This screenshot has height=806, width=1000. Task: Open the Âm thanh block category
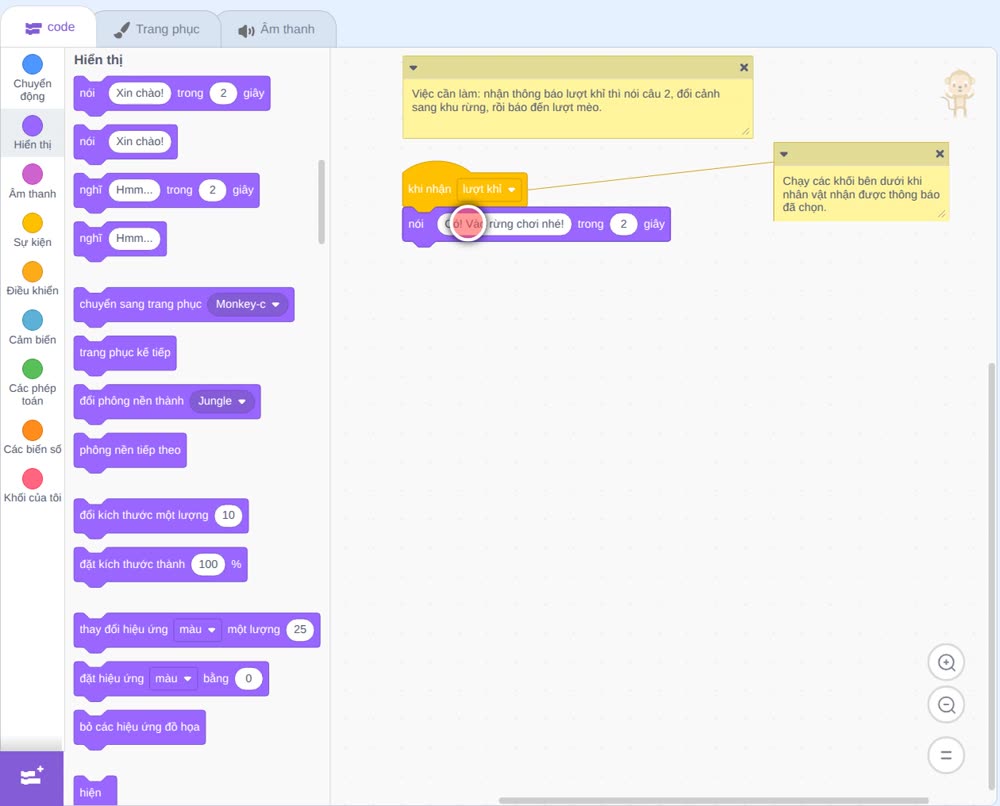pos(33,181)
